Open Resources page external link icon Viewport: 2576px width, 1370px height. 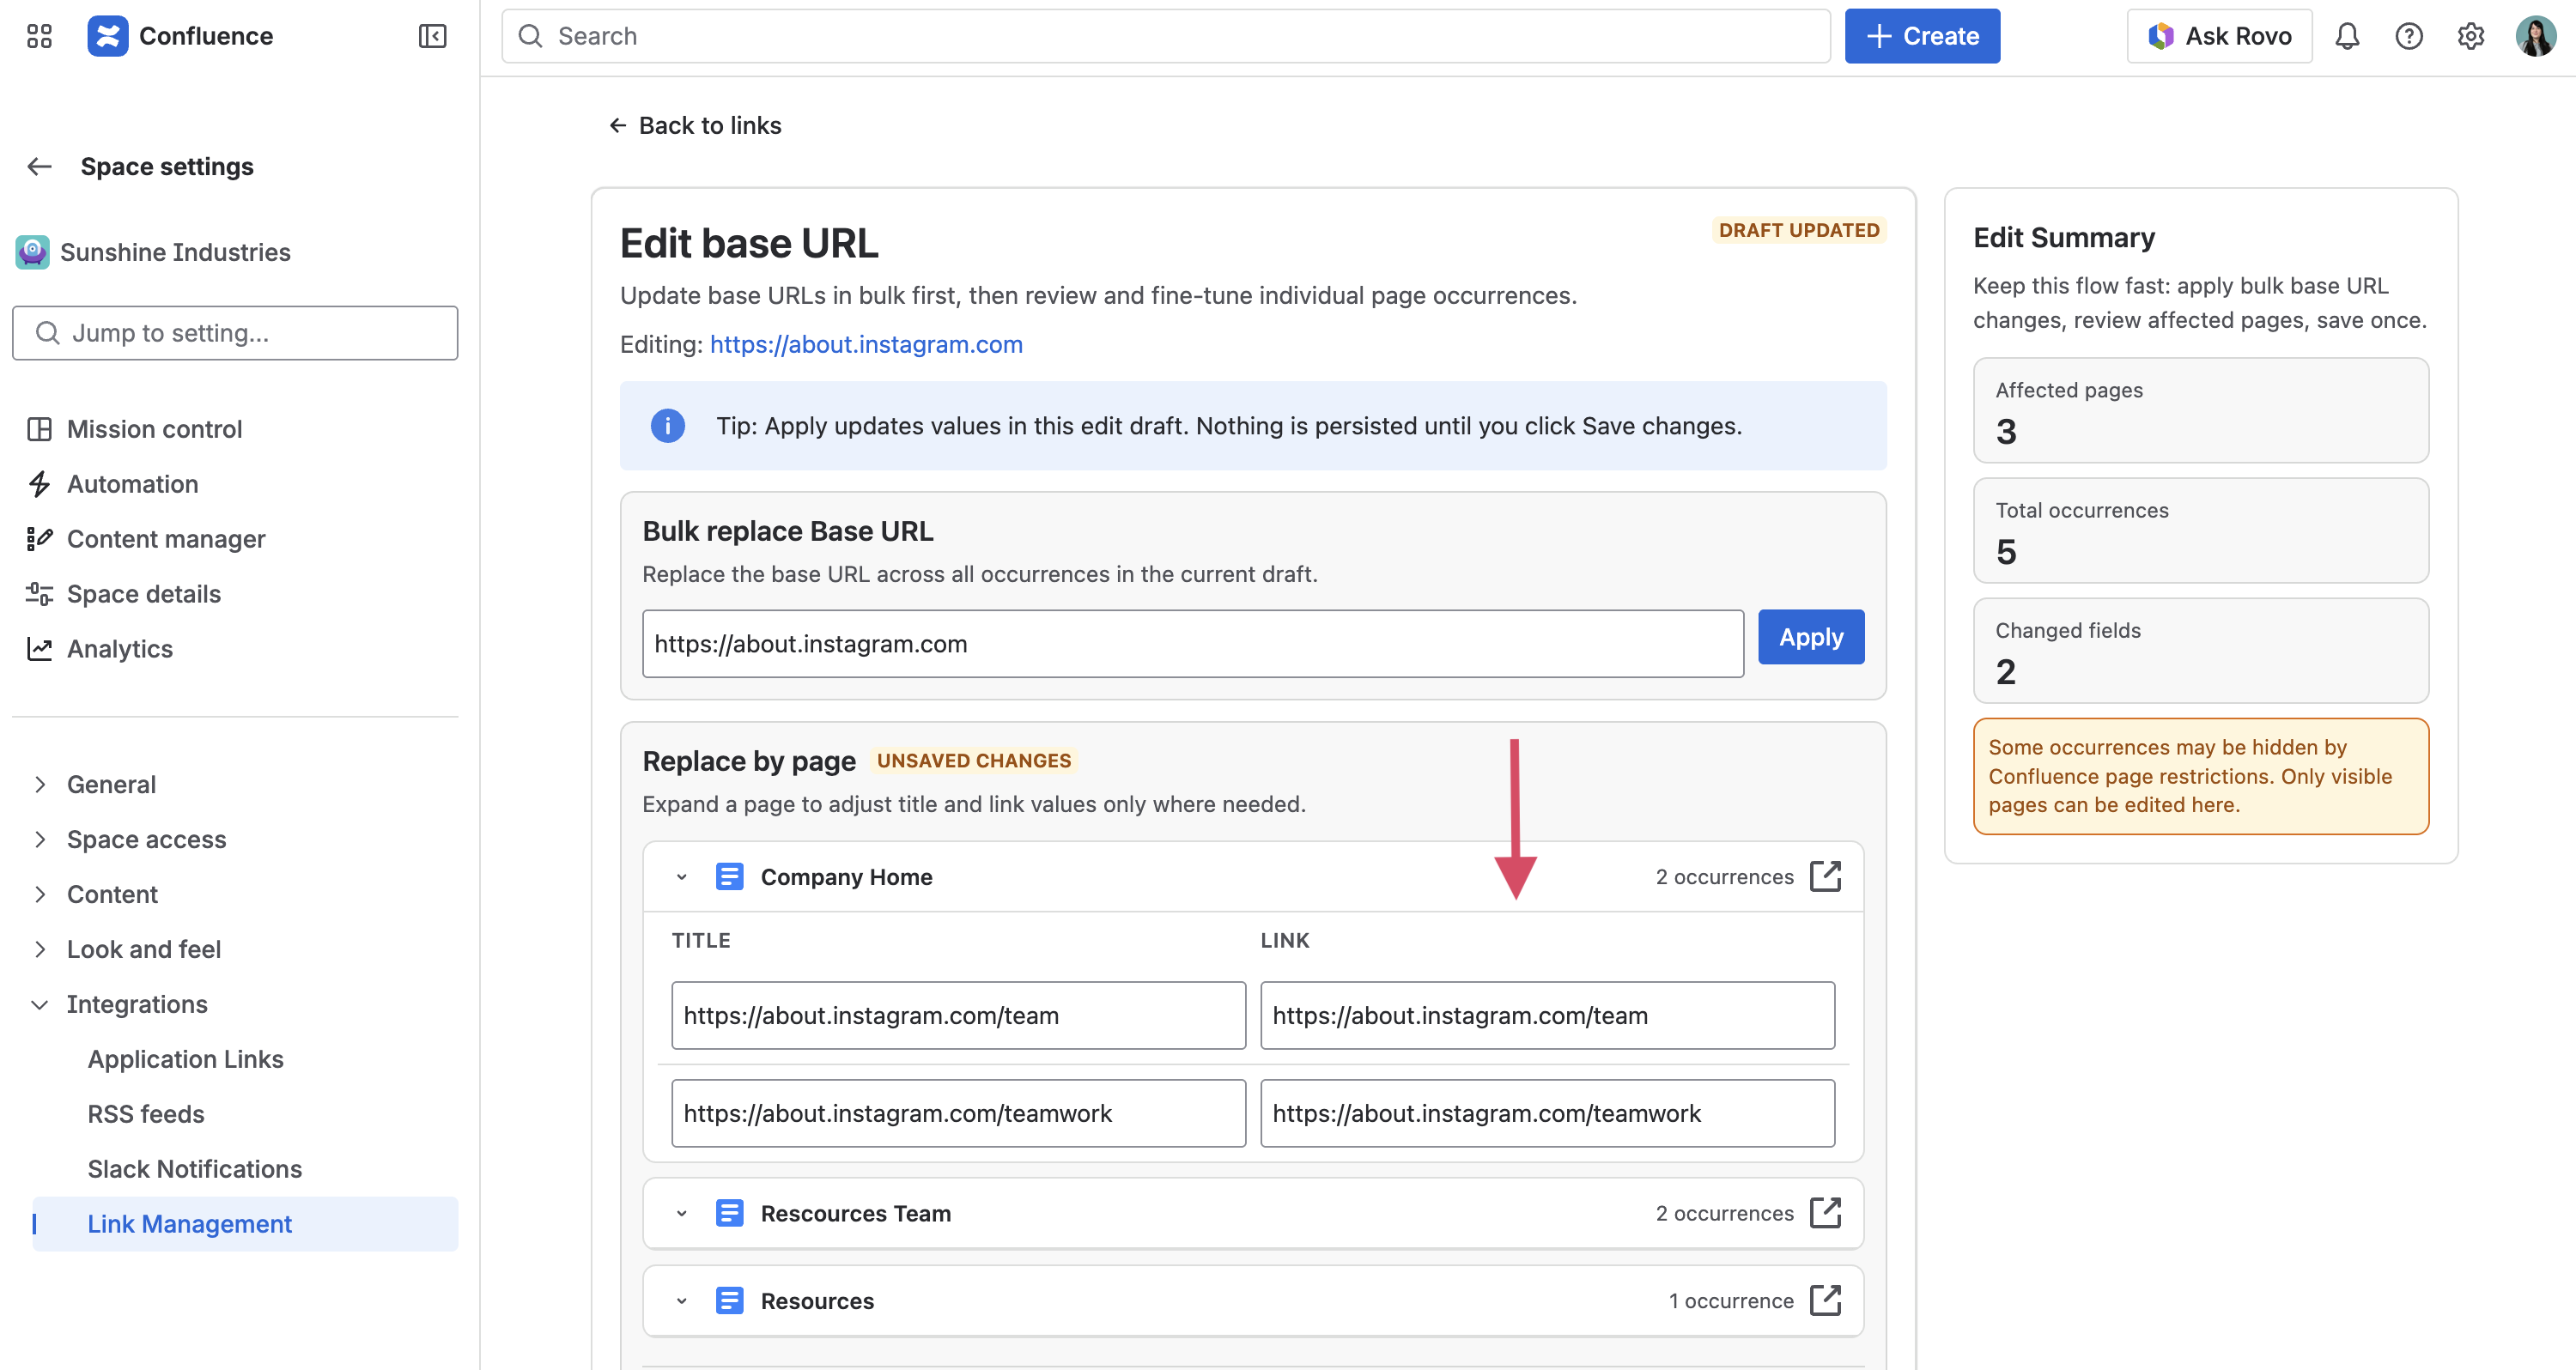point(1825,1300)
